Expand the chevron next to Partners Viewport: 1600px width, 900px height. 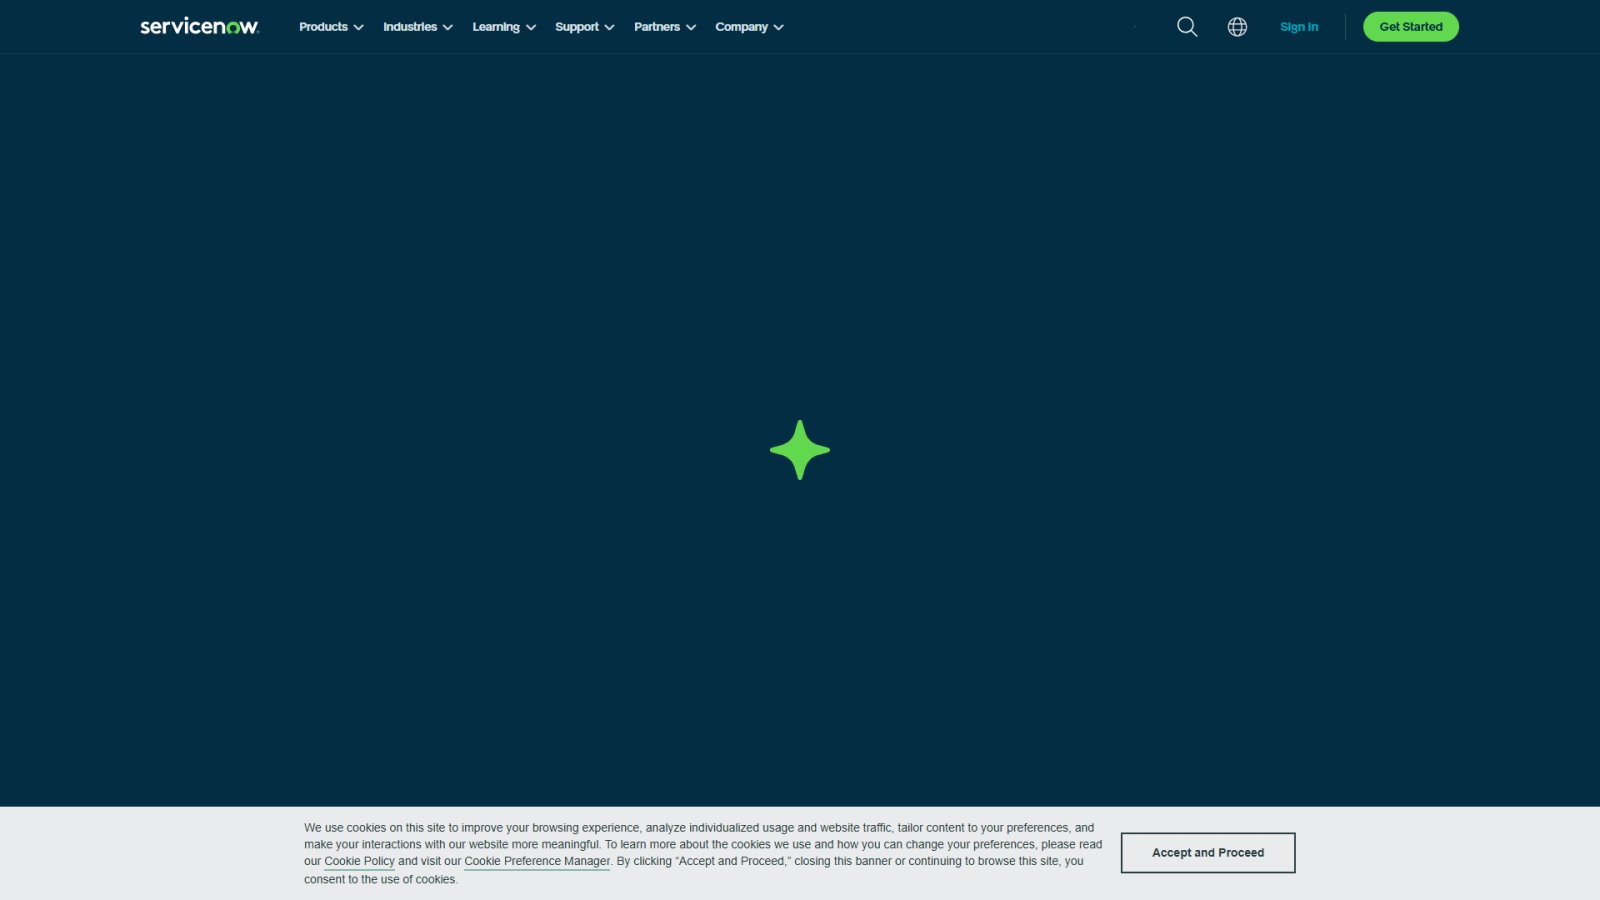pyautogui.click(x=691, y=28)
